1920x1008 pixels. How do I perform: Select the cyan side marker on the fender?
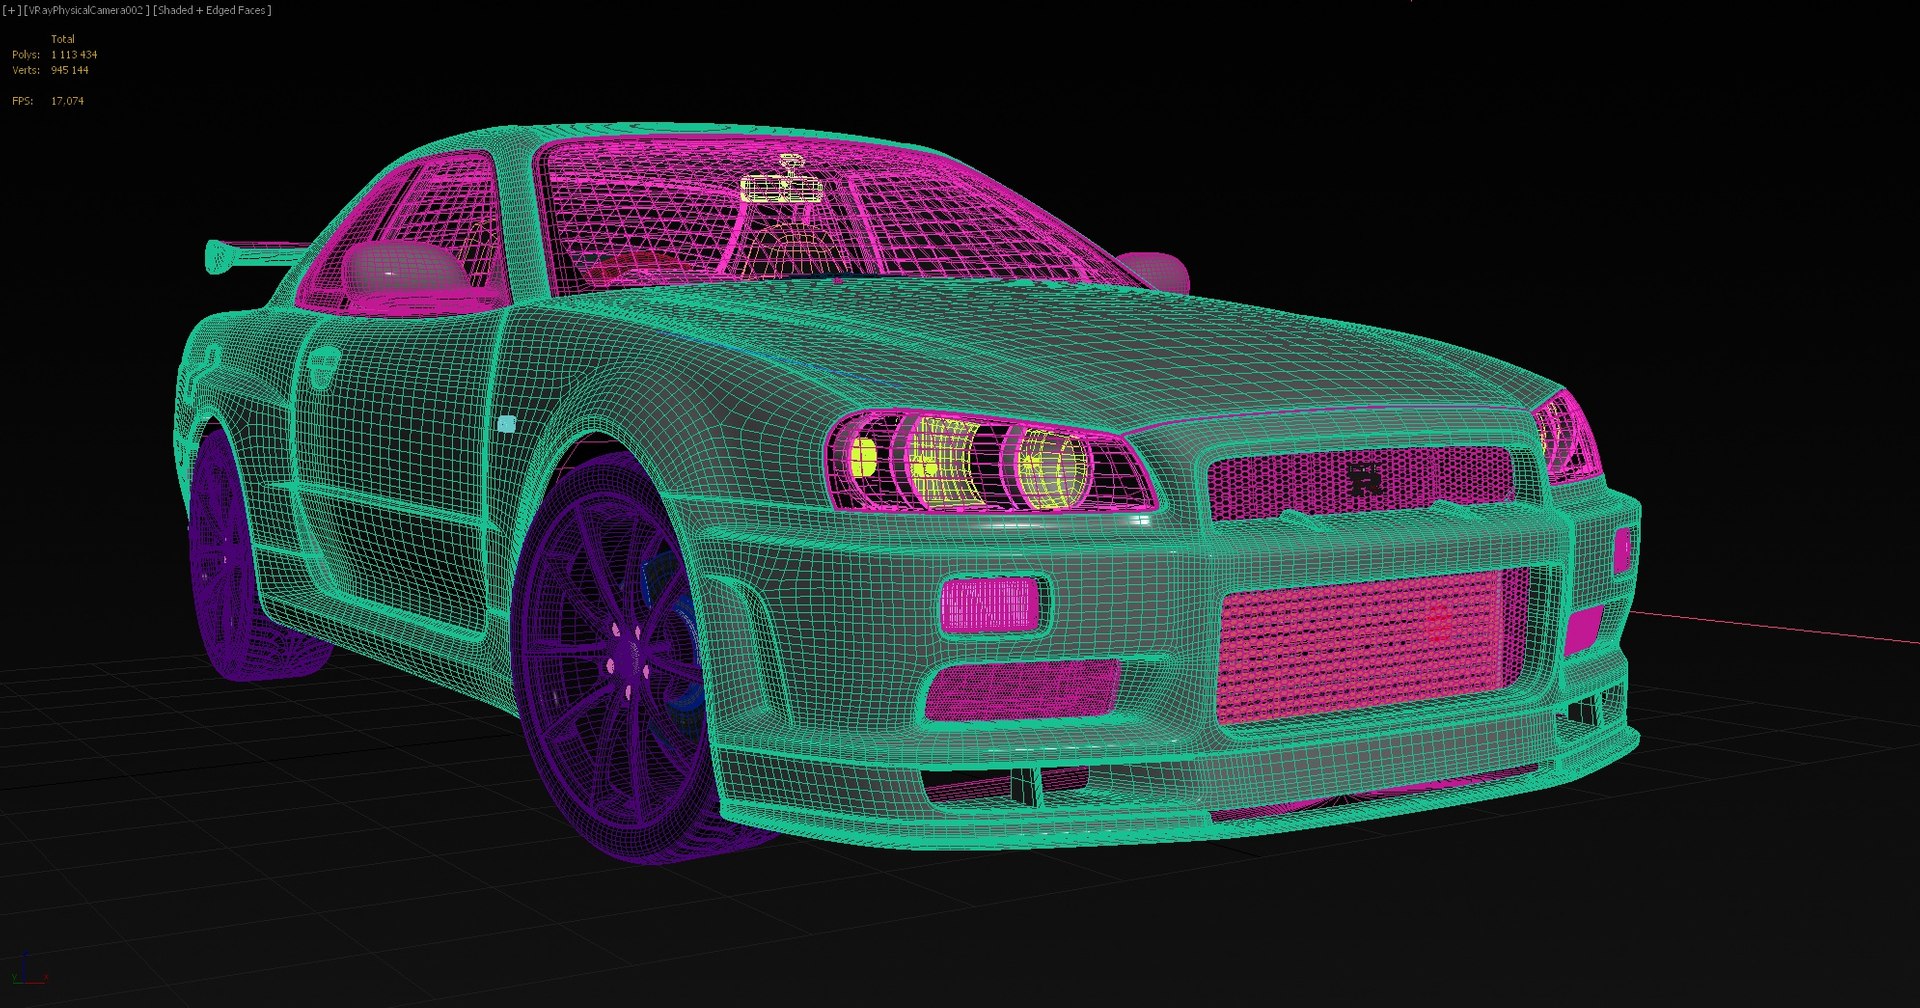pyautogui.click(x=507, y=424)
